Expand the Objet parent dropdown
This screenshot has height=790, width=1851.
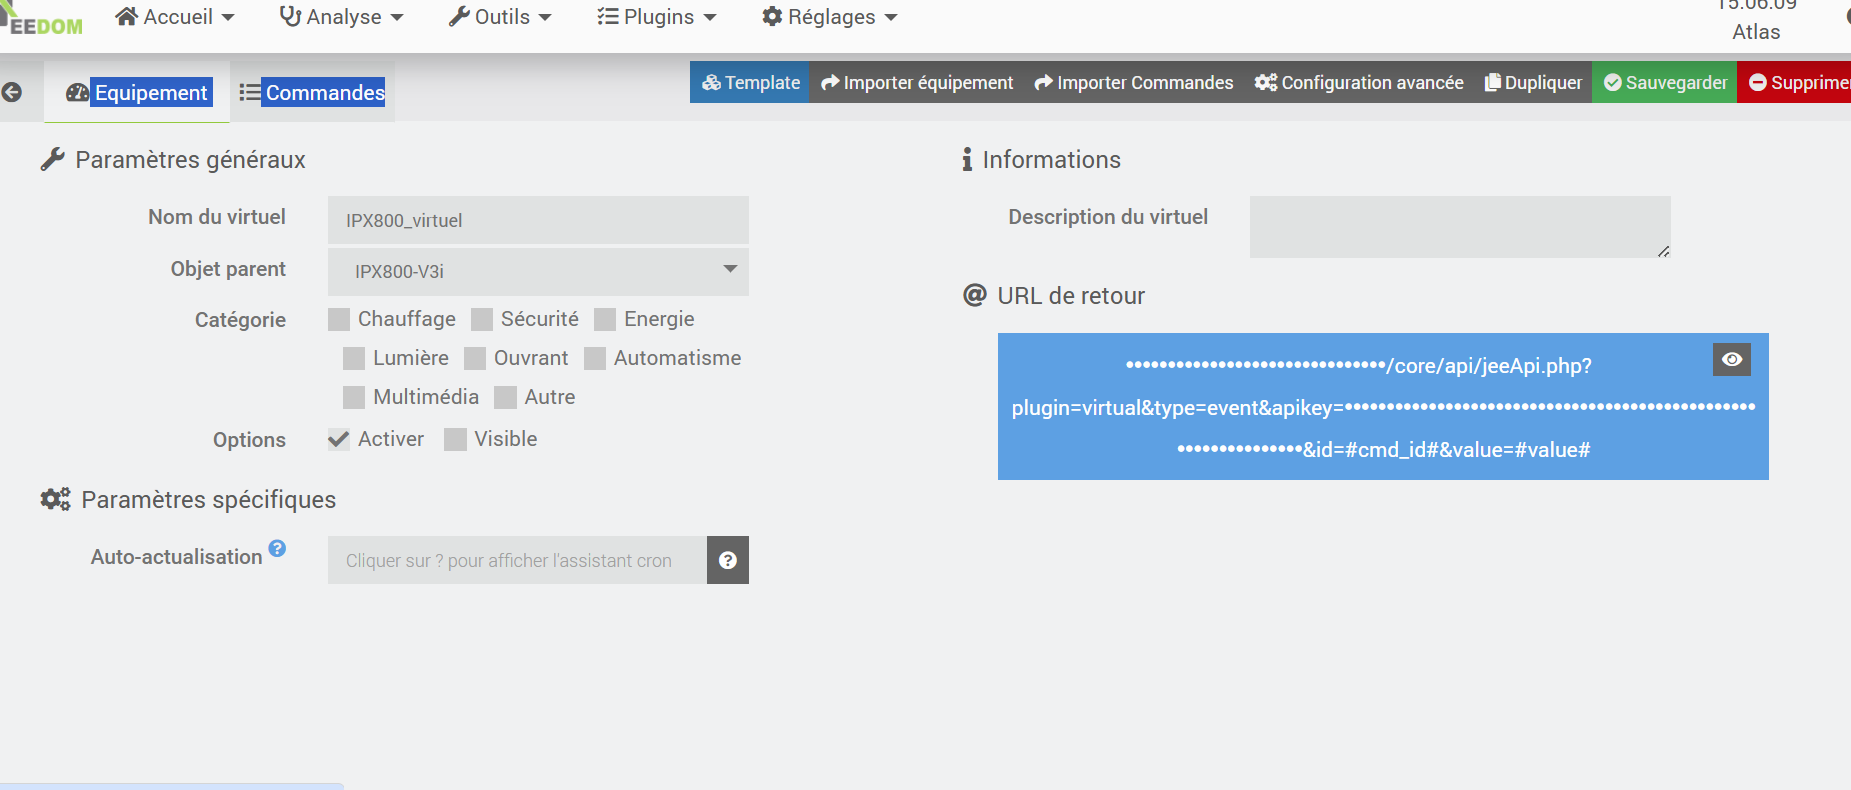coord(538,272)
